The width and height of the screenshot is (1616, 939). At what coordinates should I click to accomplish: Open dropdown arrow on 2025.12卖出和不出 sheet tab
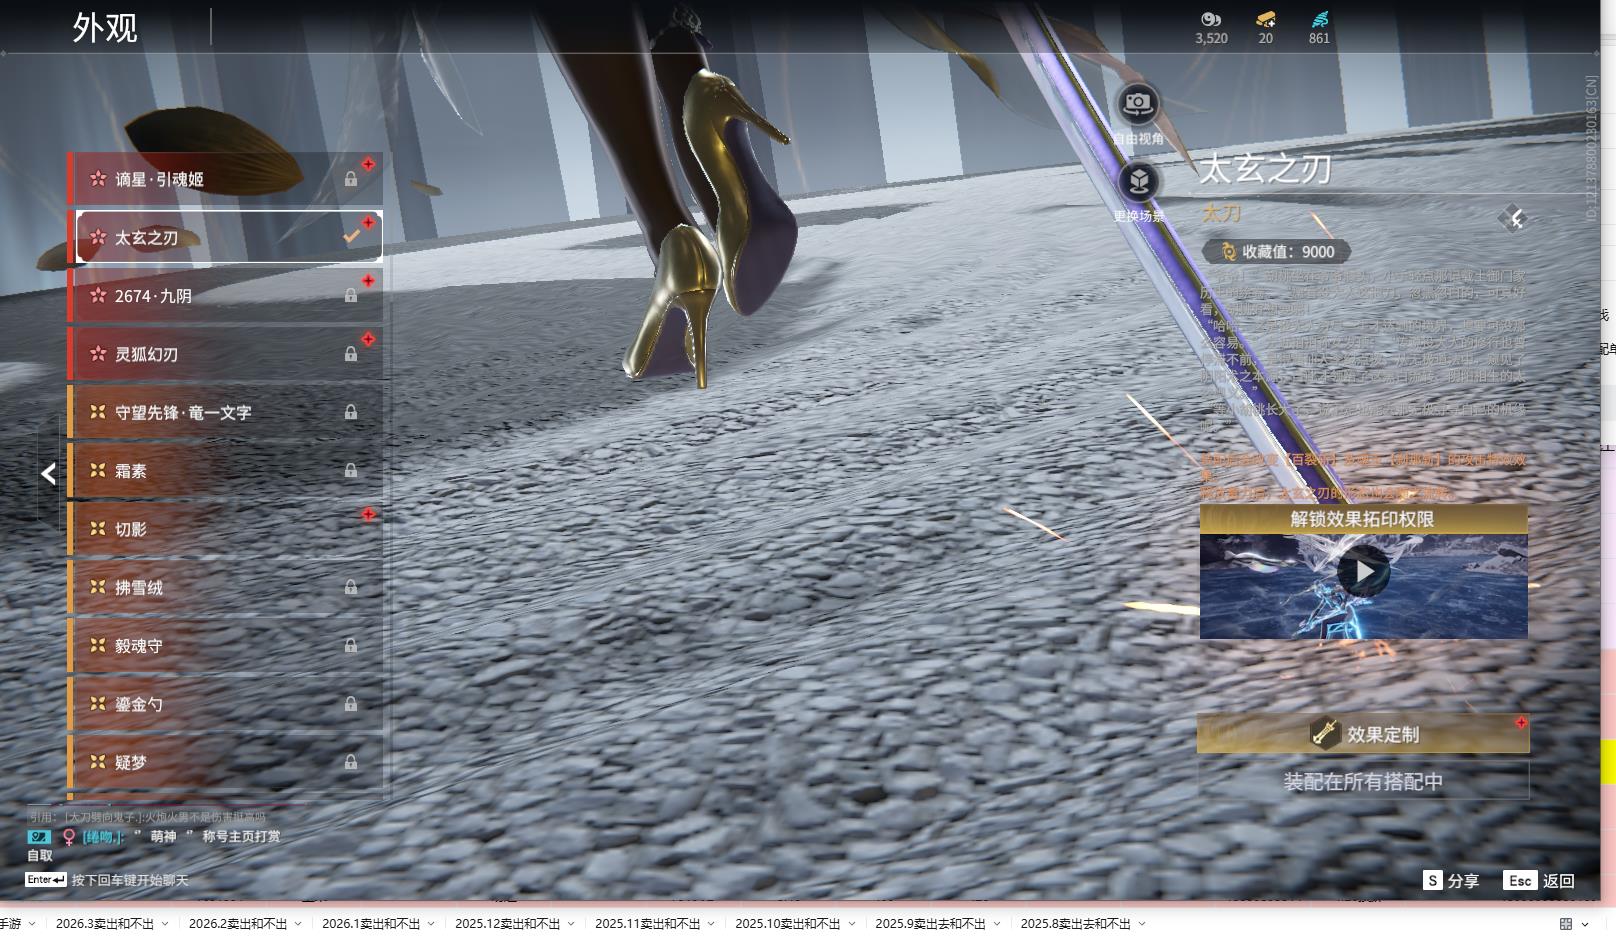(x=571, y=924)
